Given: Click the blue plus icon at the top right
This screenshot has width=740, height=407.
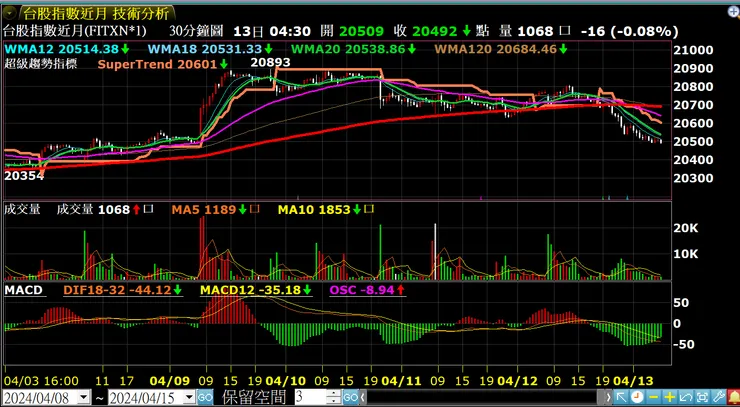Looking at the screenshot, I should click(x=734, y=12).
